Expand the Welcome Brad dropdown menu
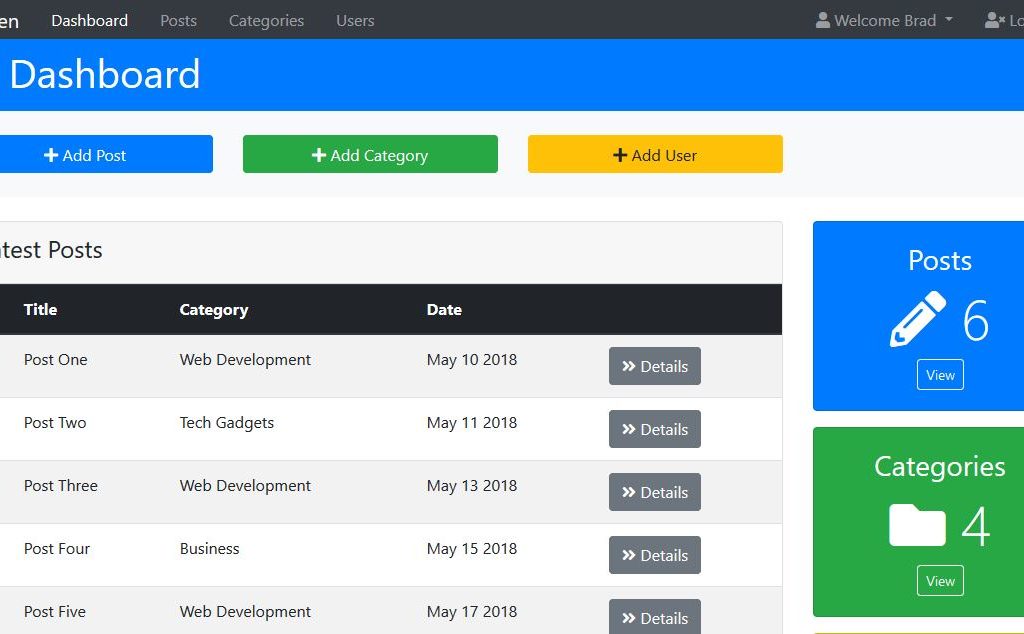The height and width of the screenshot is (634, 1024). pyautogui.click(x=885, y=20)
